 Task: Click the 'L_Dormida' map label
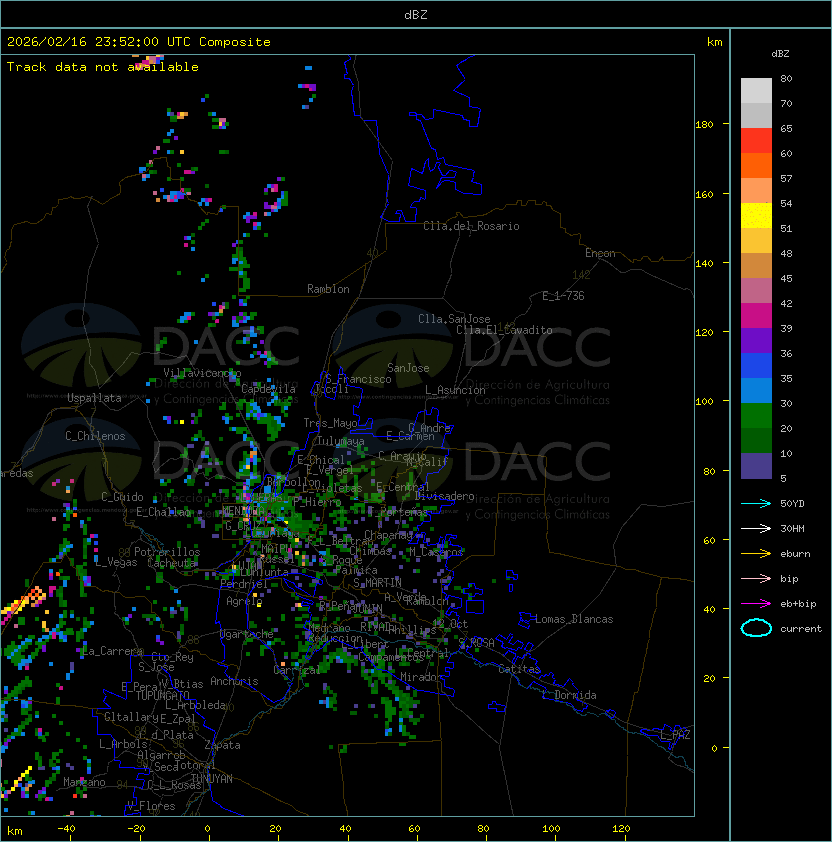pos(569,695)
